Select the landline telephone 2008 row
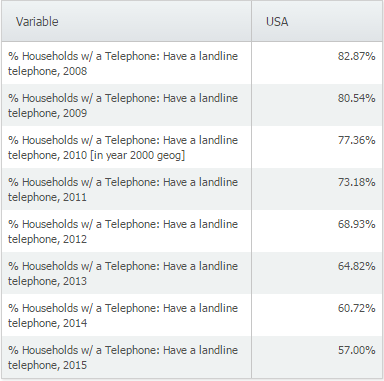Image resolution: width=384 pixels, height=381 pixels. [x=192, y=63]
